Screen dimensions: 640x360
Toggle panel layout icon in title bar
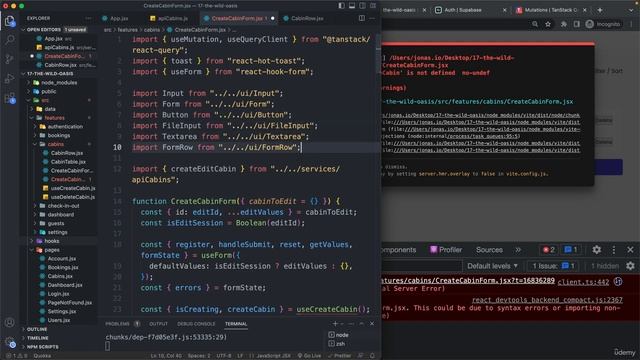[x=352, y=6]
